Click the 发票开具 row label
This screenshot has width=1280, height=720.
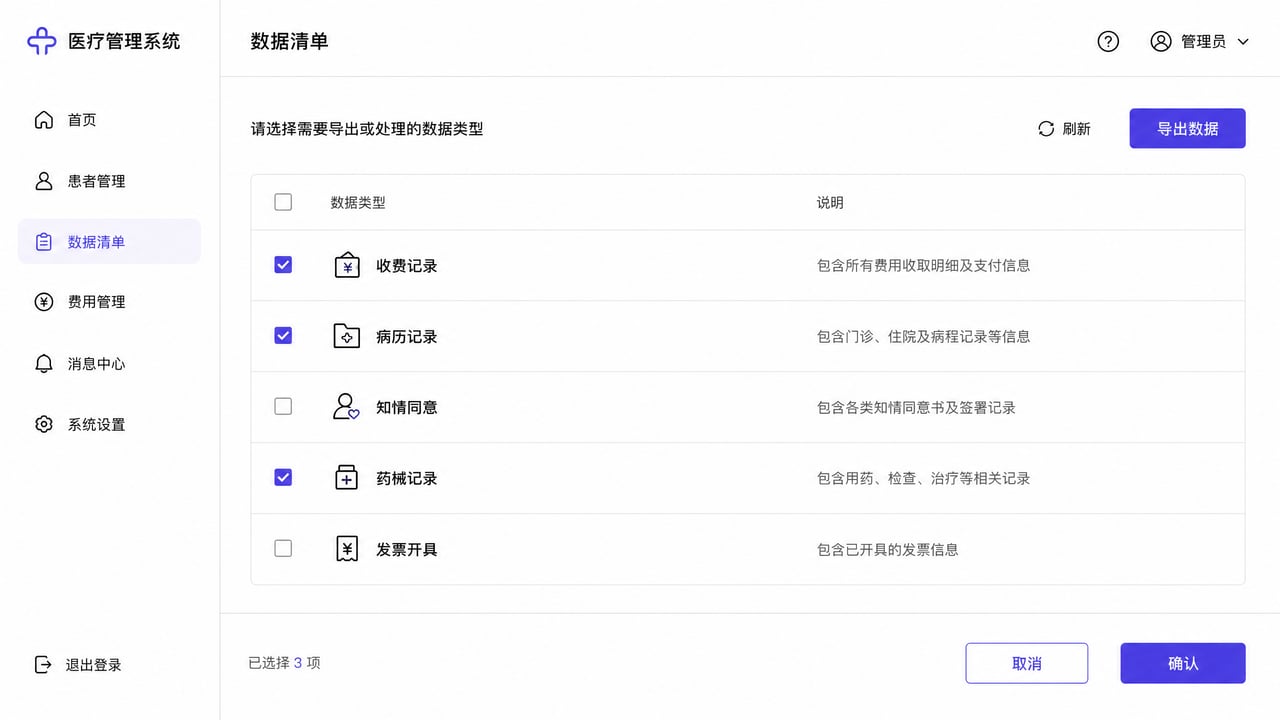[x=407, y=550]
